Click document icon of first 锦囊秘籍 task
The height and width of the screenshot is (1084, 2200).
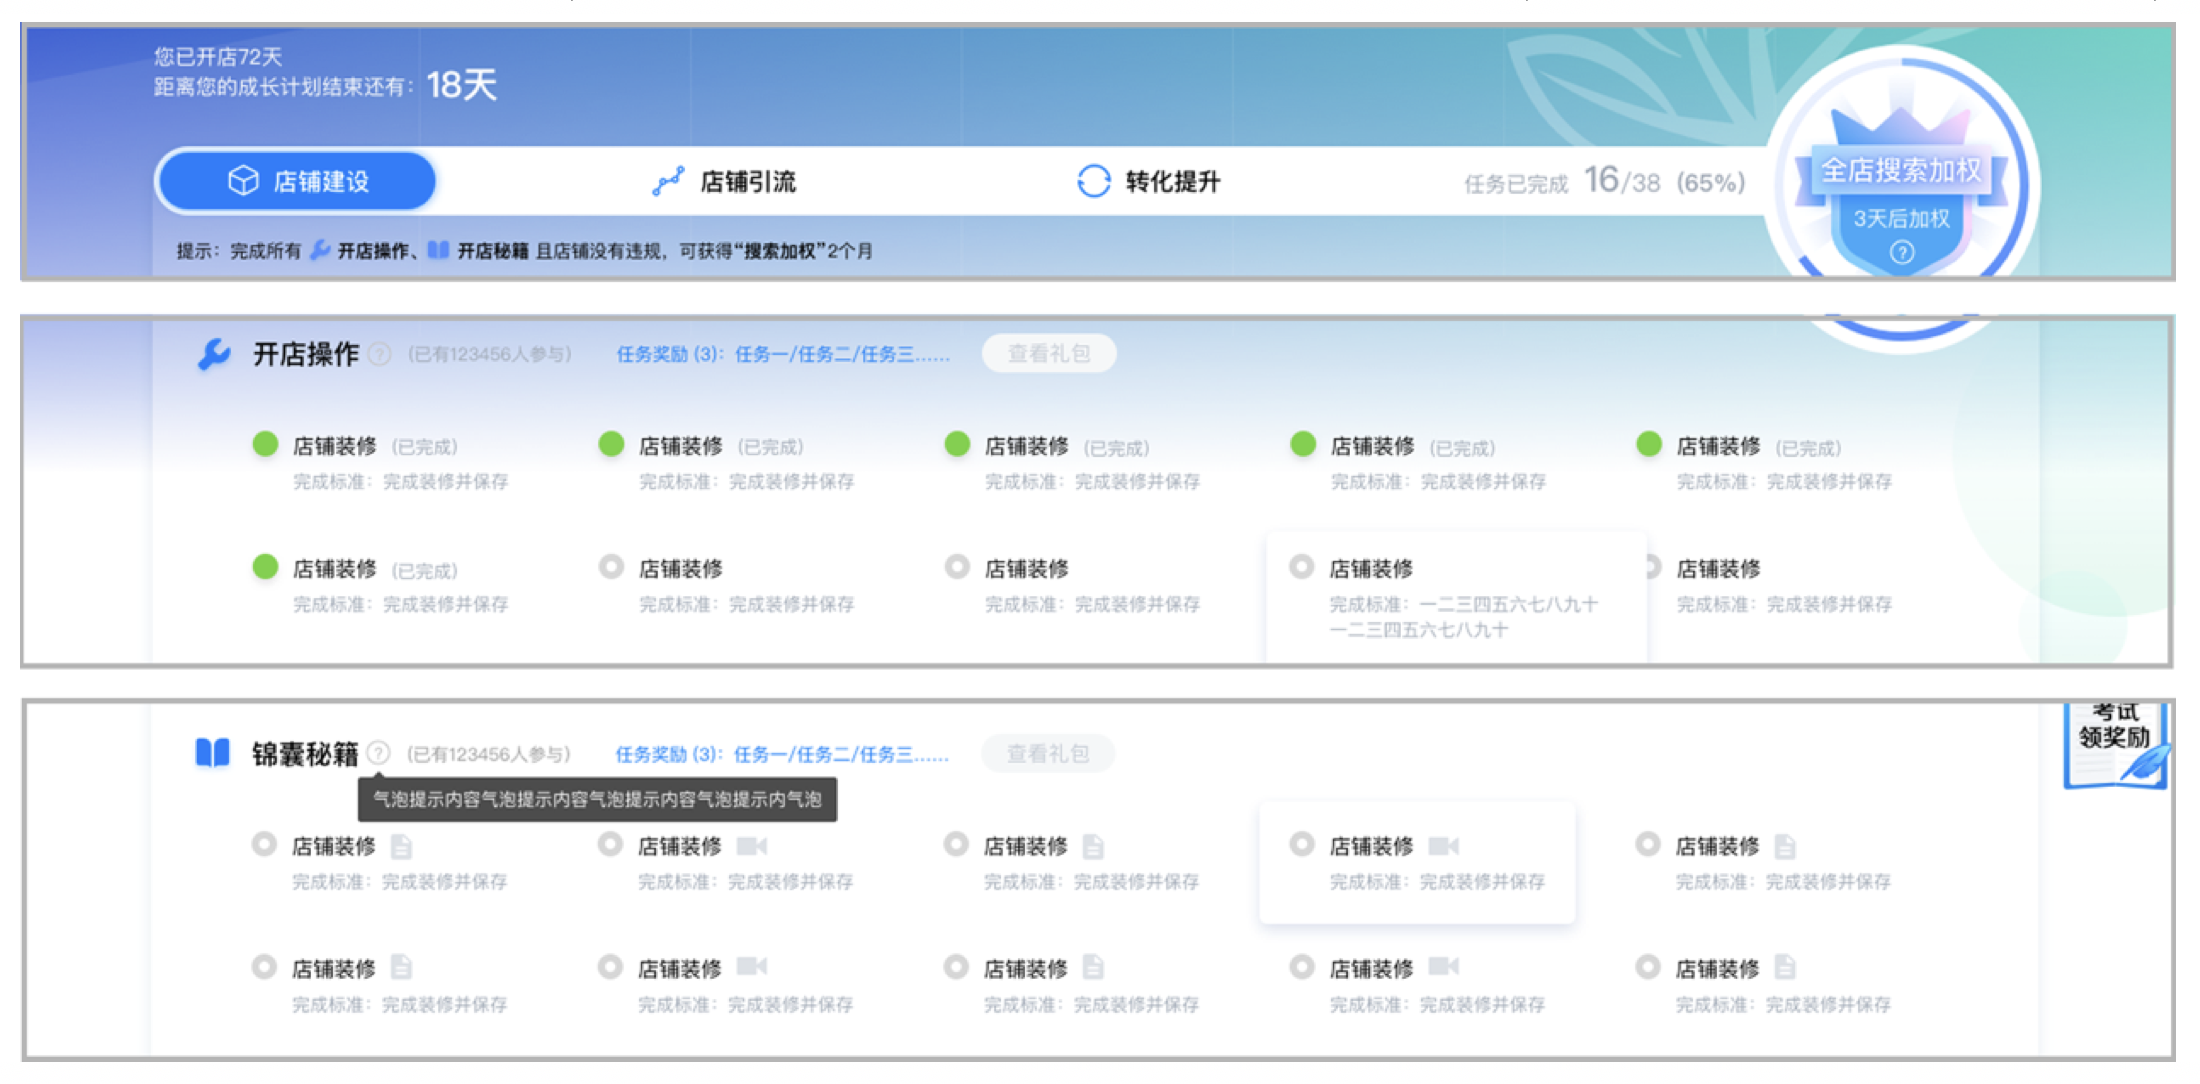pyautogui.click(x=401, y=847)
